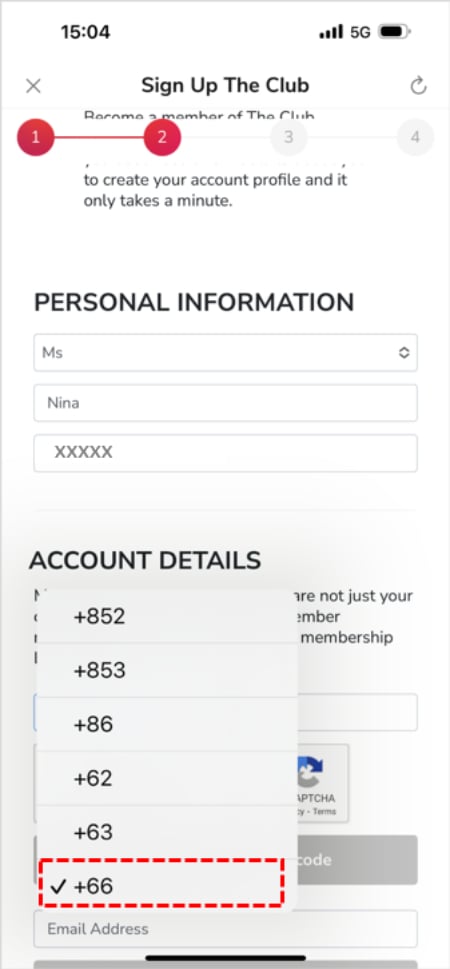The image size is (450, 969).
Task: Click the first name field with Nina
Action: pyautogui.click(x=226, y=403)
